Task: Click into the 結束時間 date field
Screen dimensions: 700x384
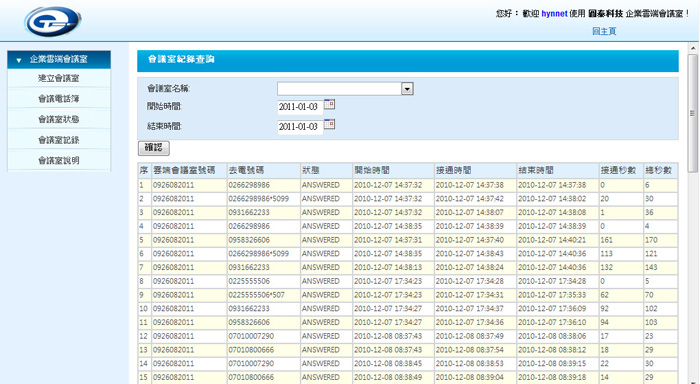Action: click(x=300, y=127)
